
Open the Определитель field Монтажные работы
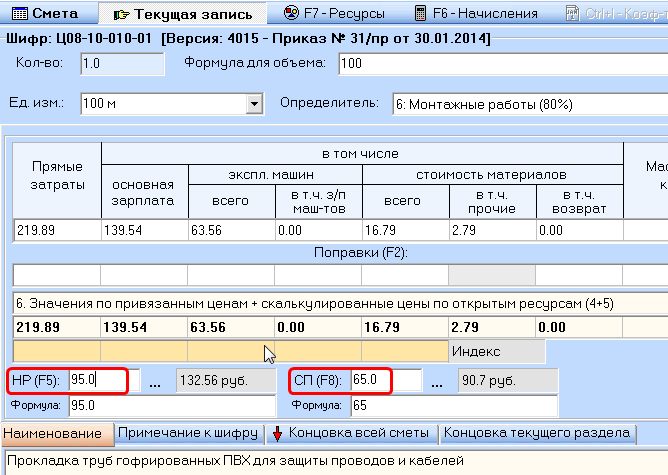point(530,104)
